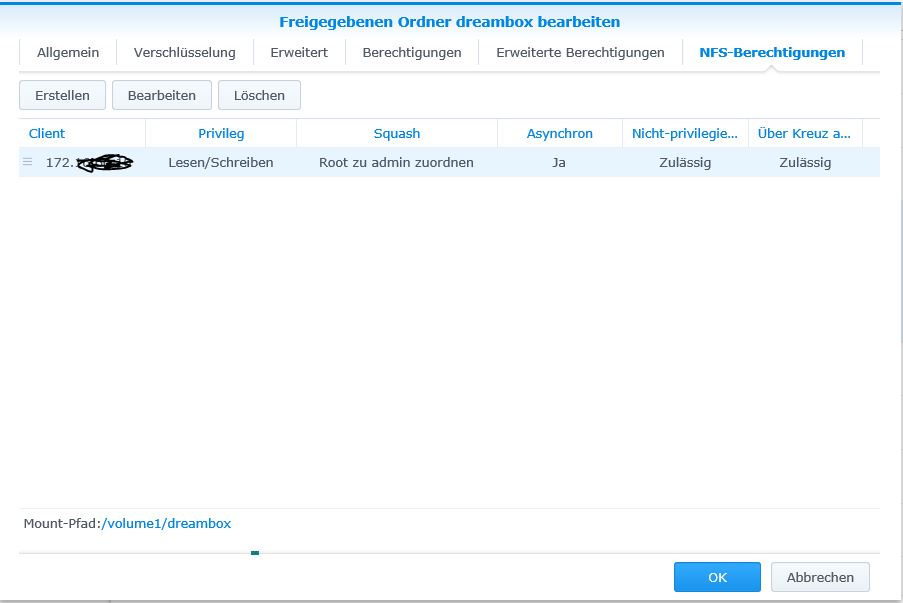The image size is (903, 603).
Task: Click the Nicht-privilegie... column header
Action: (x=685, y=133)
